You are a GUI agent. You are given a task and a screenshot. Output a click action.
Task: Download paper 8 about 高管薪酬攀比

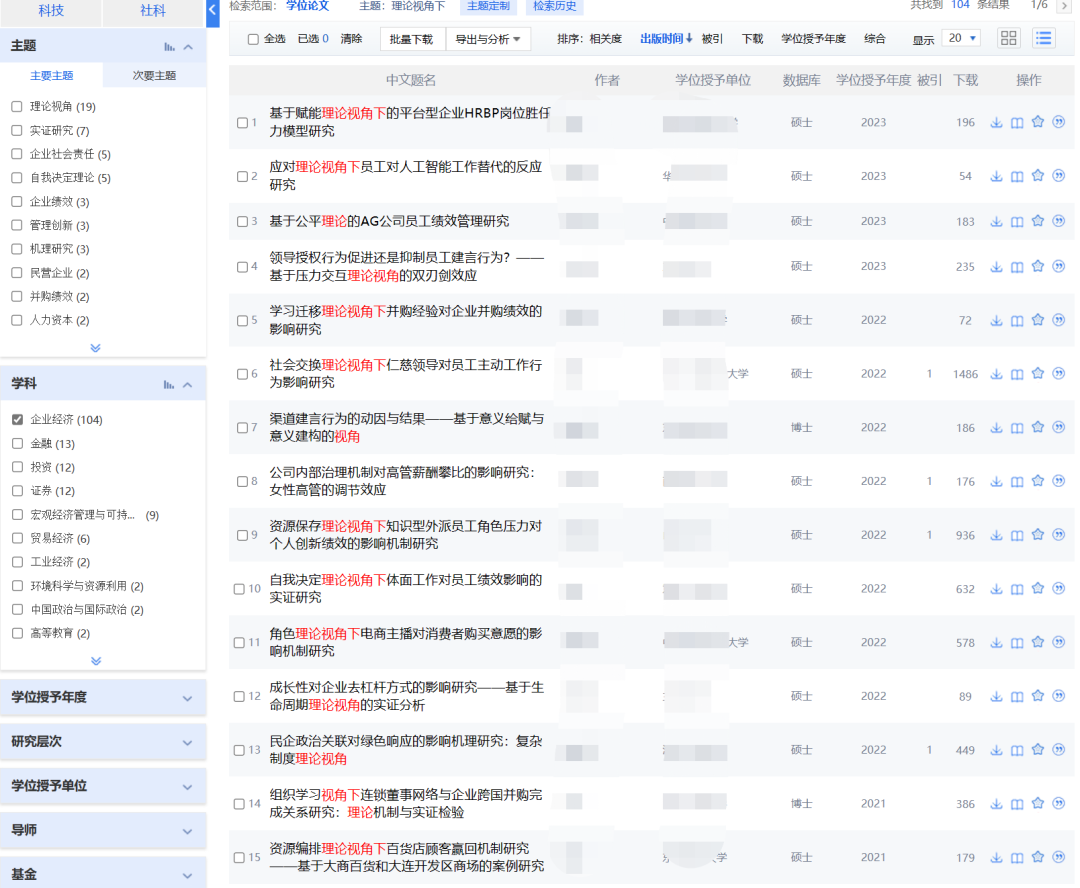coord(996,482)
